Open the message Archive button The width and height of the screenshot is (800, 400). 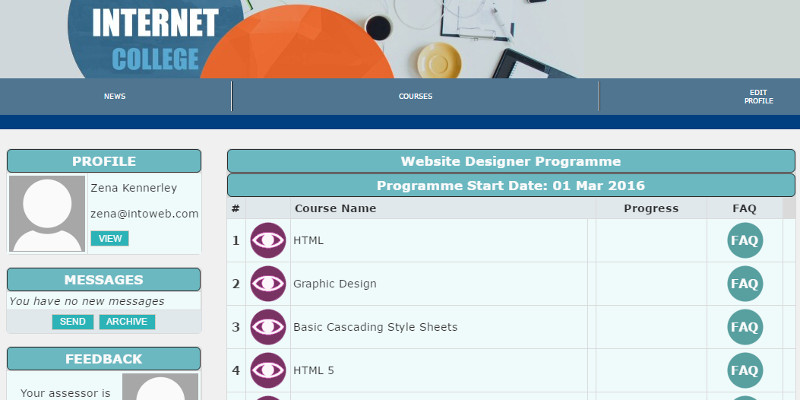tap(127, 322)
